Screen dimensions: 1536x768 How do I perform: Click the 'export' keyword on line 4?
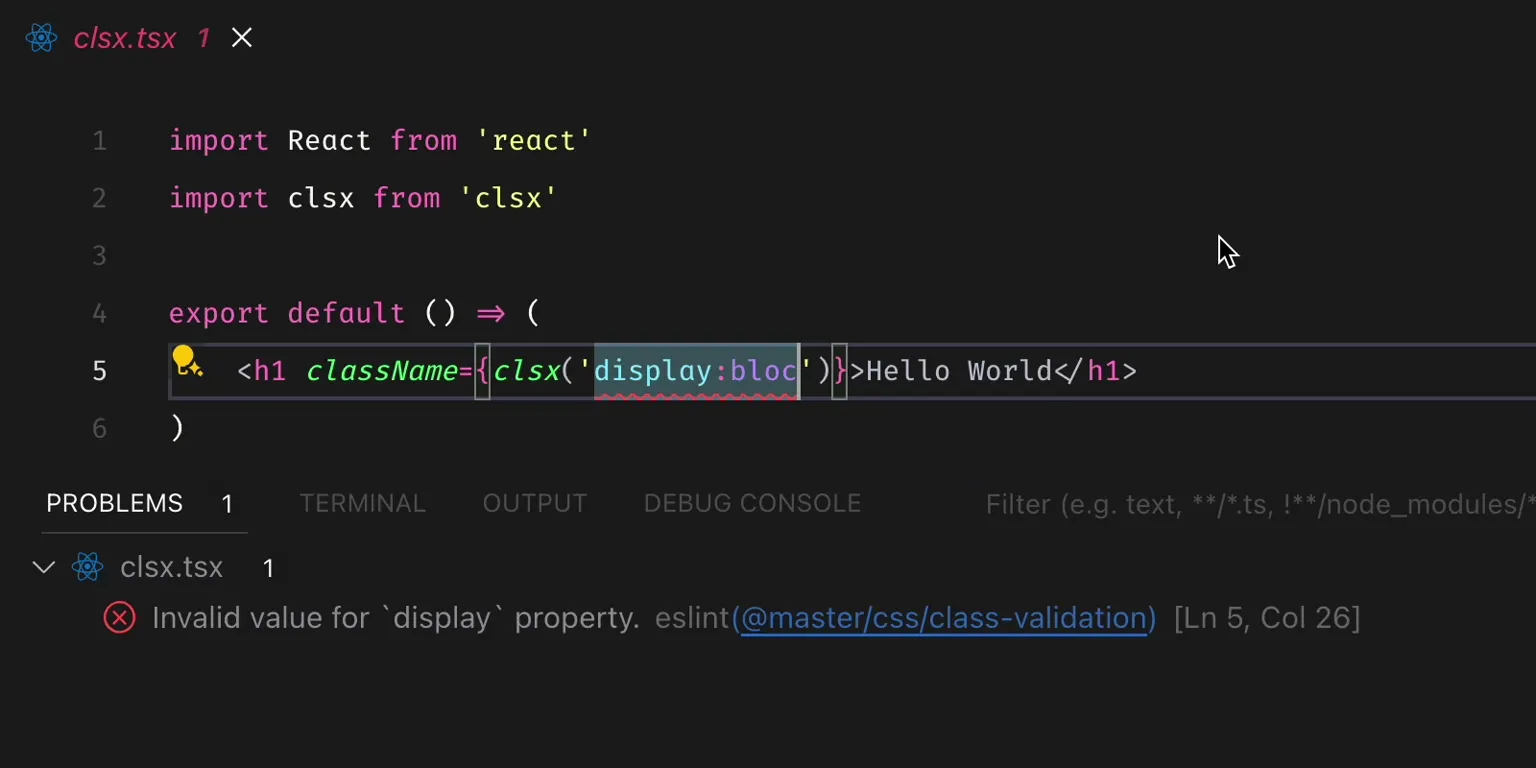tap(219, 314)
